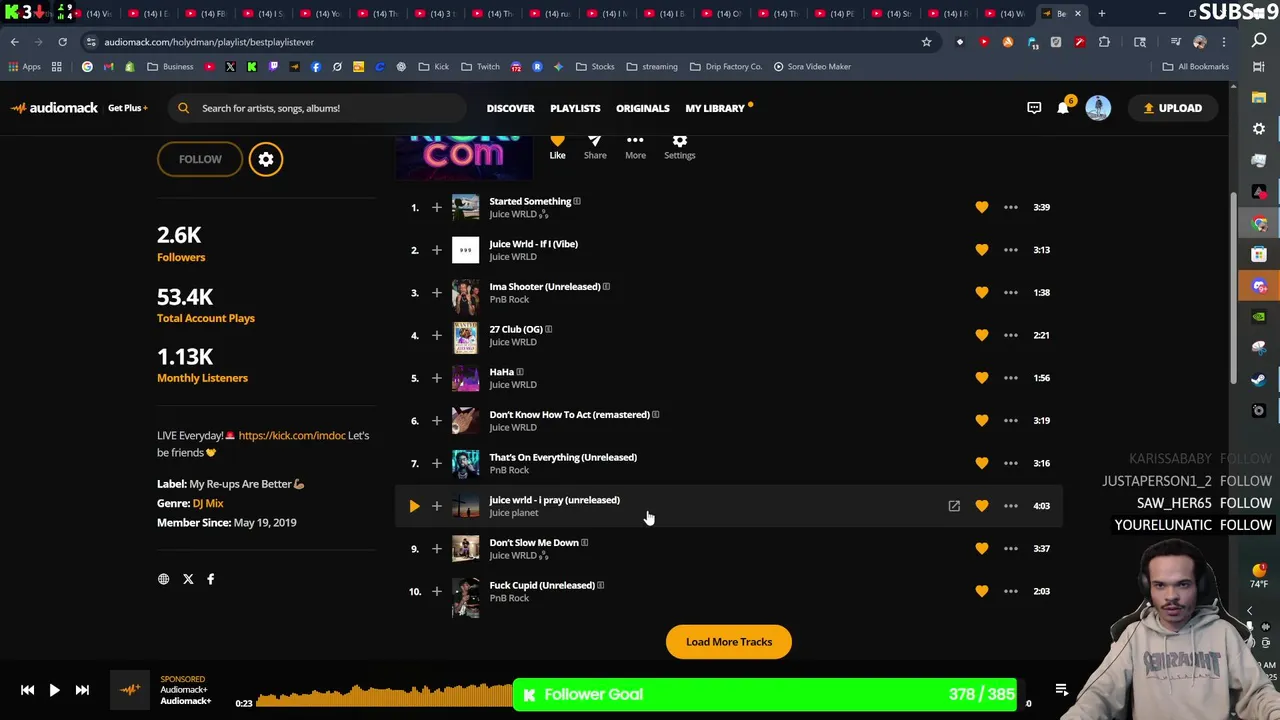
Task: Open the user avatar menu
Action: [1098, 108]
